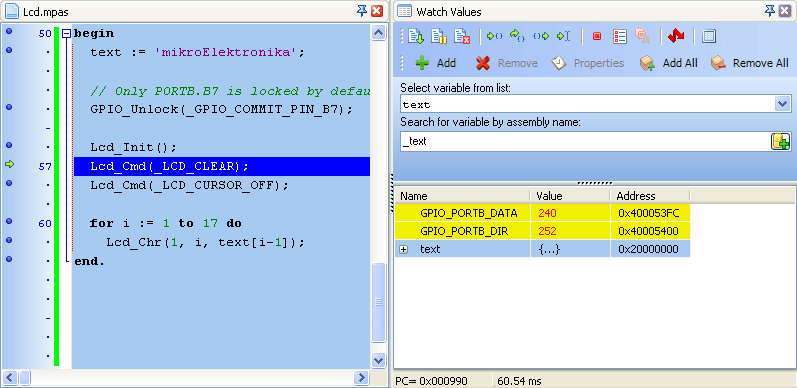Click the 60.54 ms status entry
The height and width of the screenshot is (388, 797).
click(519, 381)
